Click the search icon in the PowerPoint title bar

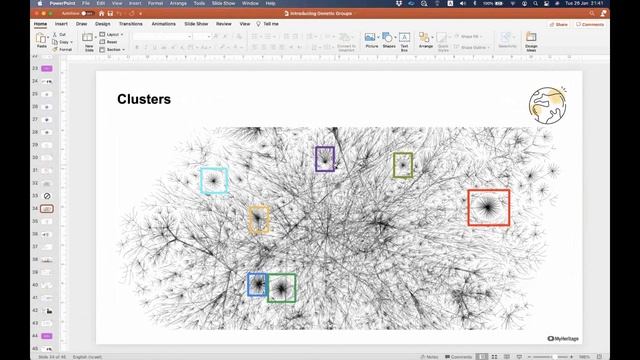click(x=592, y=13)
